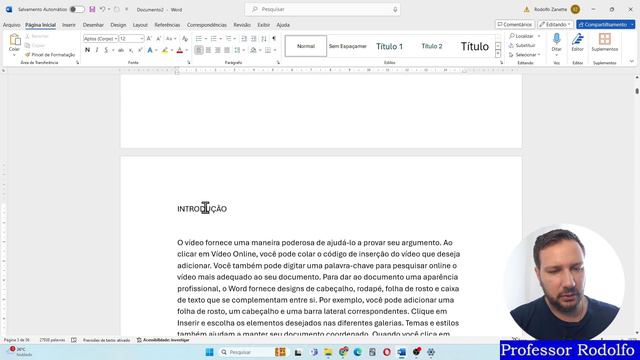Align text left
Viewport: 640px width, 360px height.
199,50
